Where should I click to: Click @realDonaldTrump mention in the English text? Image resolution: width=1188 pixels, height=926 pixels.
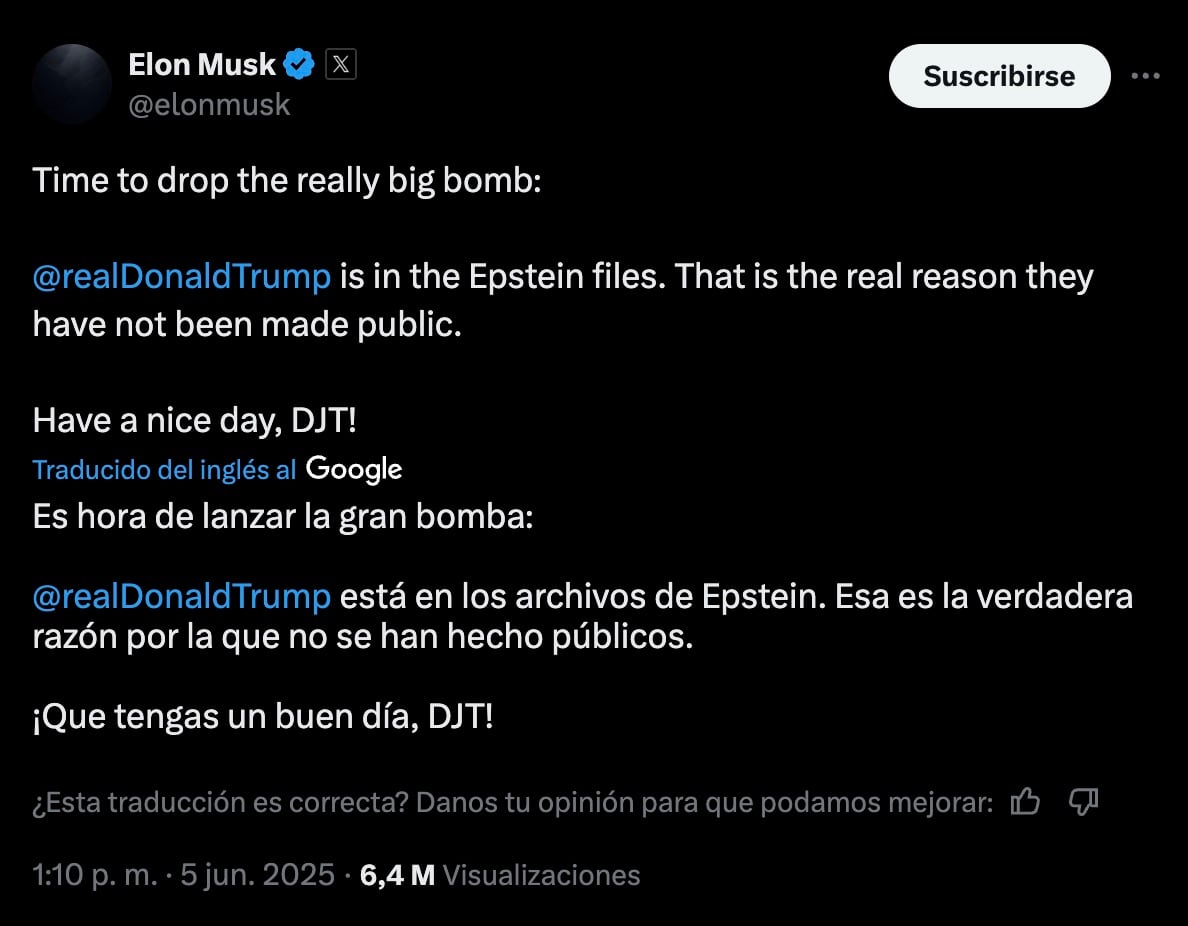pyautogui.click(x=182, y=277)
